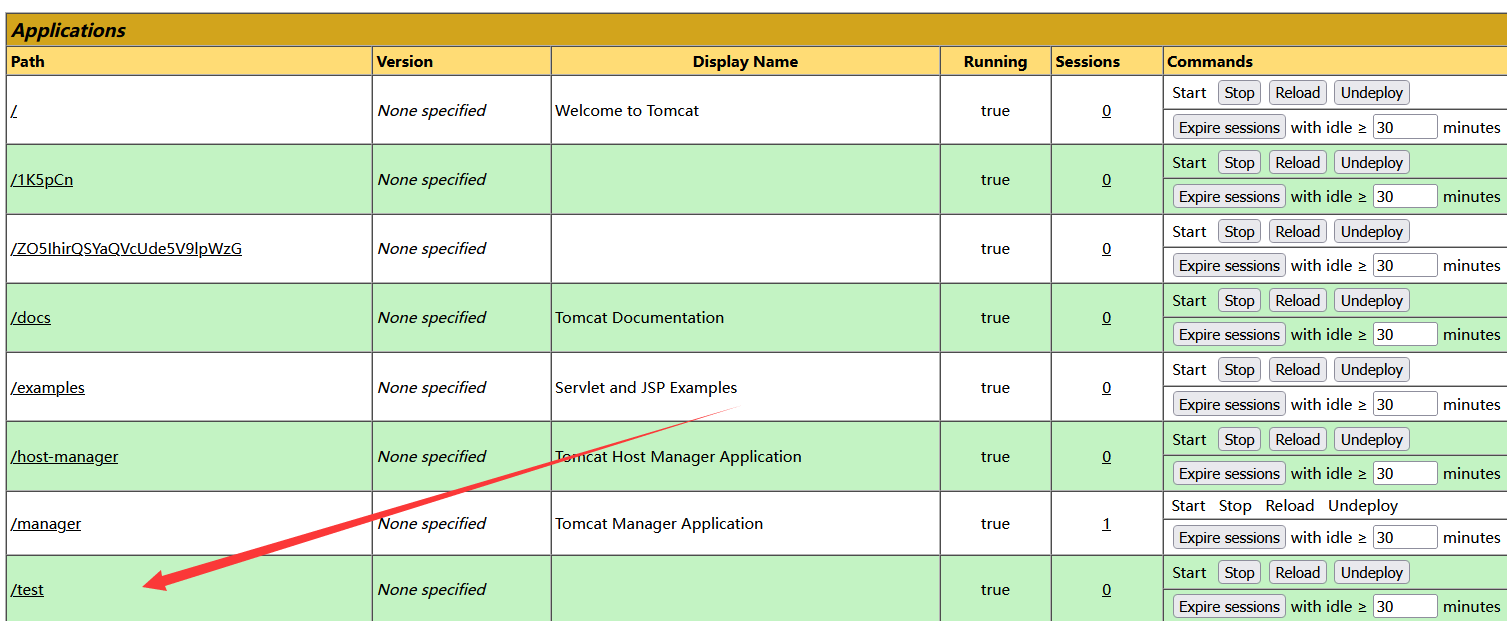Expire sessions for /manager
Image resolution: width=1507 pixels, height=621 pixels.
(1229, 538)
